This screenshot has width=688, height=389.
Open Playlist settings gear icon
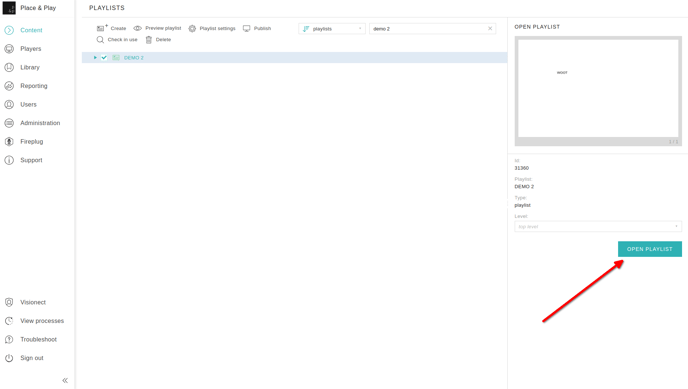point(192,28)
